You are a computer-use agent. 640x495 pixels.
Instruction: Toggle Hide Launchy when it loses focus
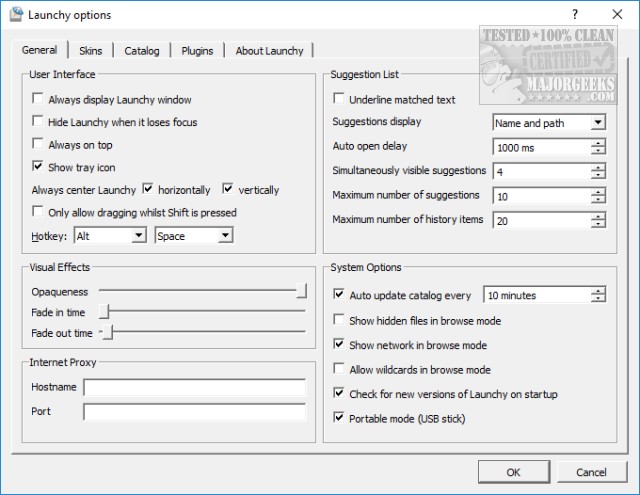(x=38, y=121)
